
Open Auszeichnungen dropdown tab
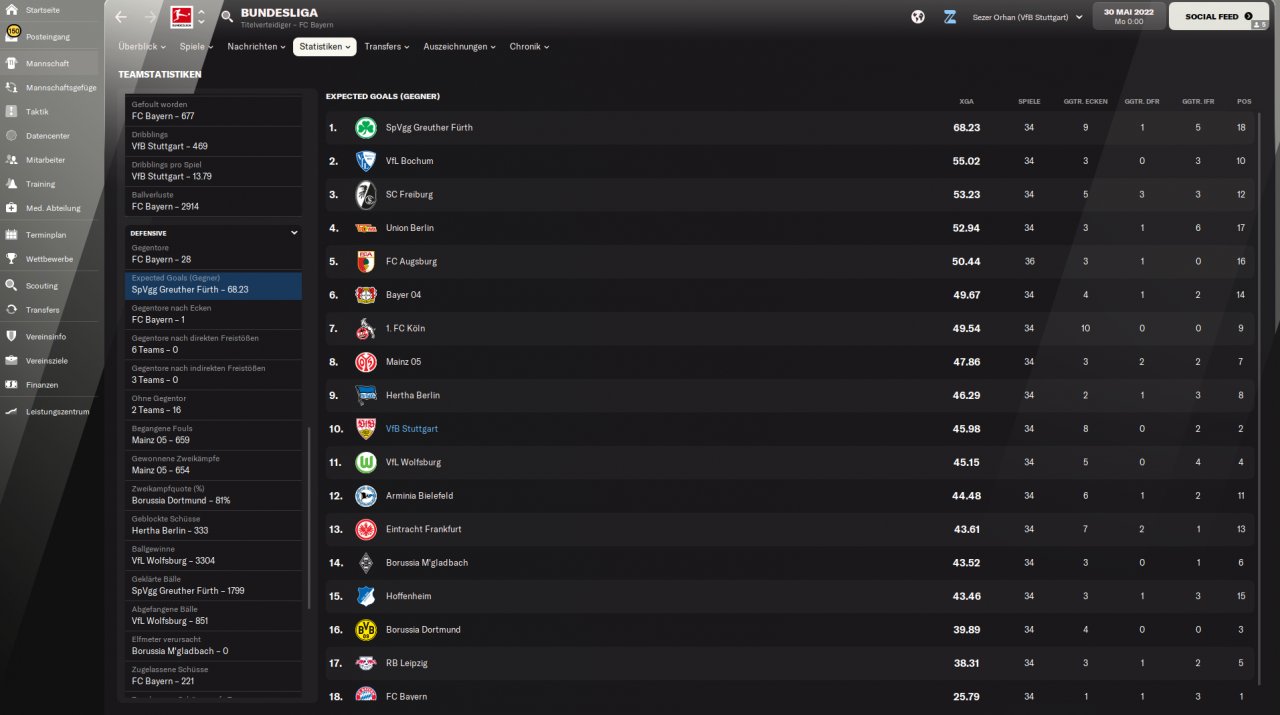[459, 46]
